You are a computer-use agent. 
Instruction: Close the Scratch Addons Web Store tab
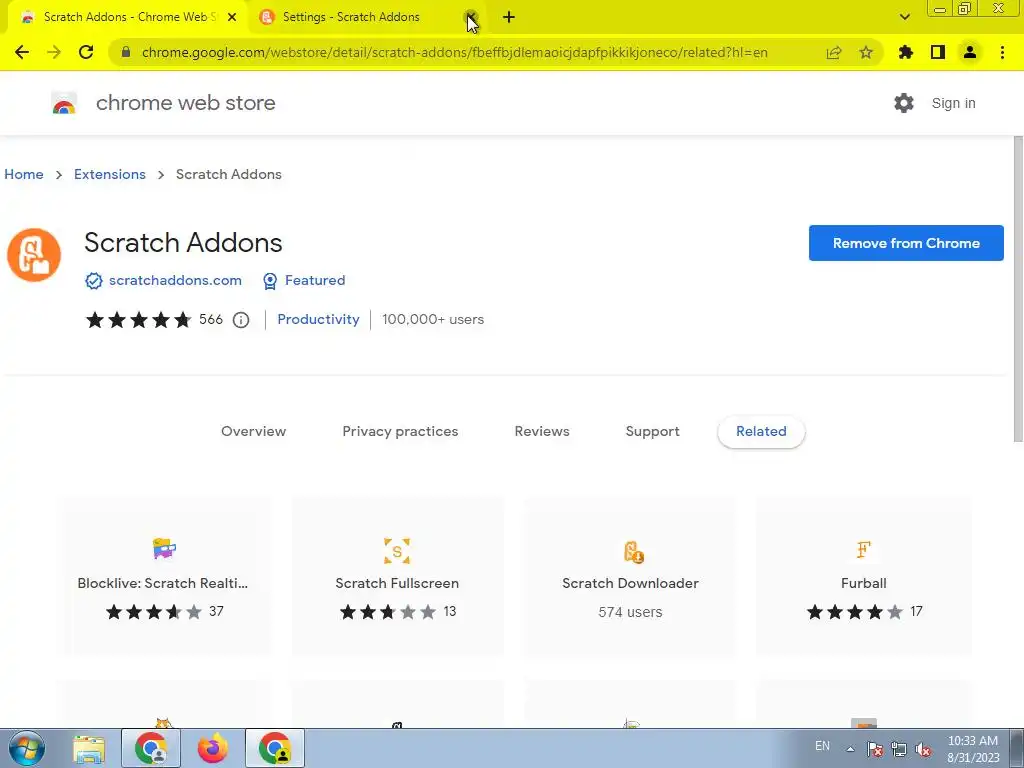pos(232,17)
